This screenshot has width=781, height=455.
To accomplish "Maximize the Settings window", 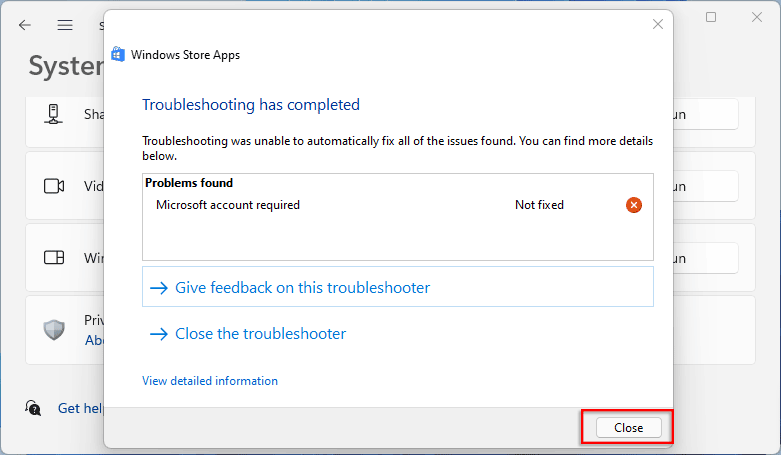I will click(711, 17).
